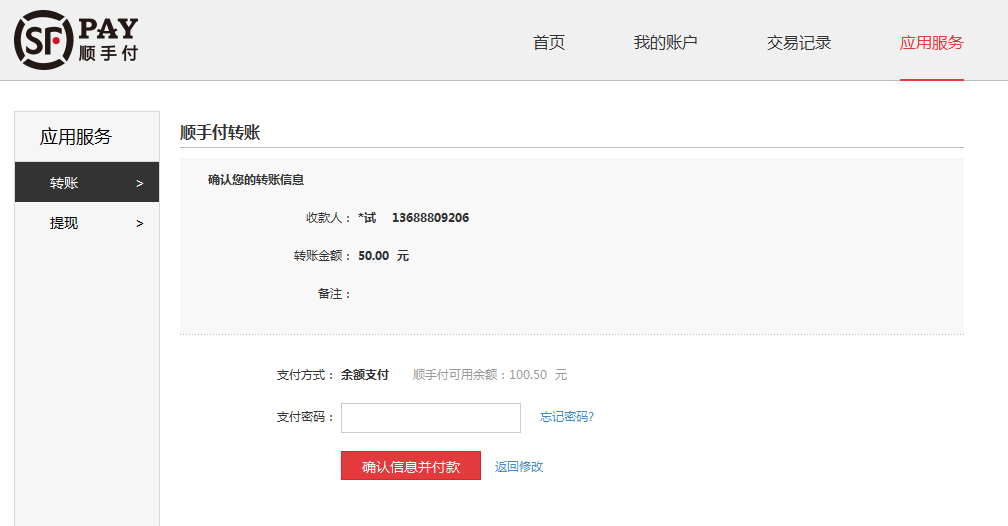1008x526 pixels.
Task: Click the 返回修改 link
Action: click(x=519, y=467)
